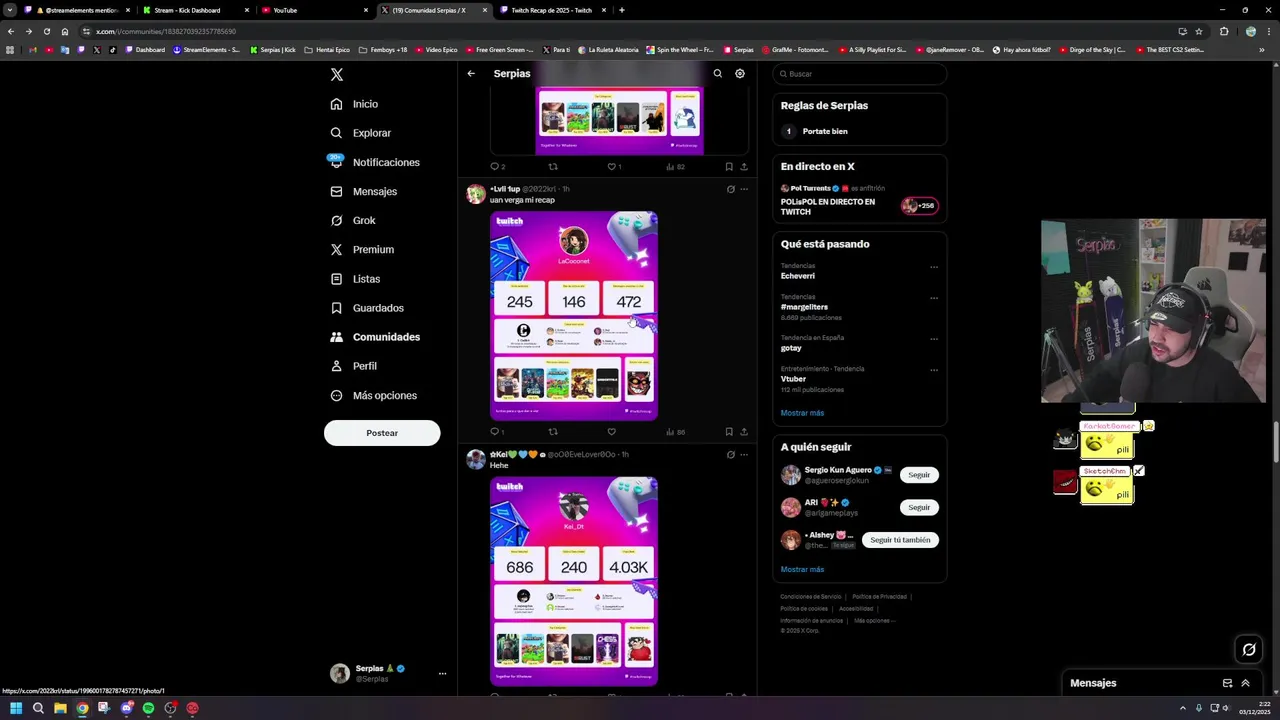Open the X logo home icon

337,74
